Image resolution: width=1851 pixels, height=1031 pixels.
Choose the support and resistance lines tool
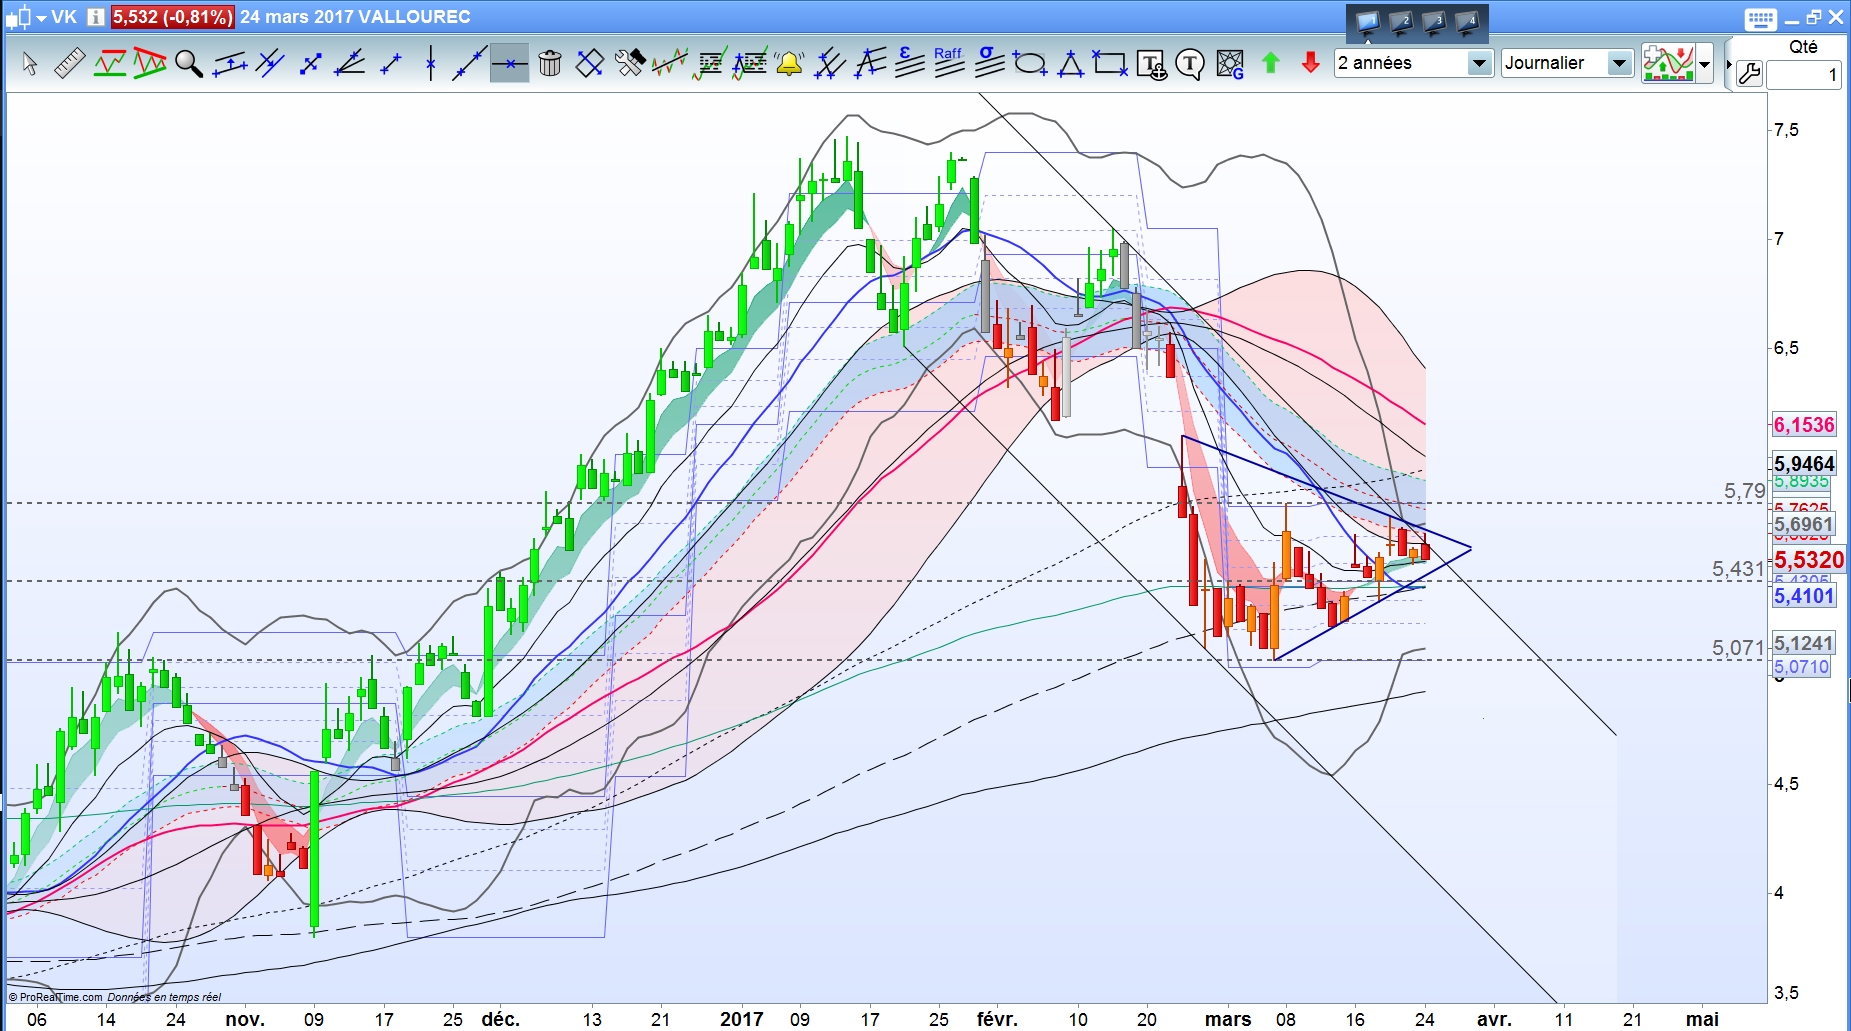109,64
